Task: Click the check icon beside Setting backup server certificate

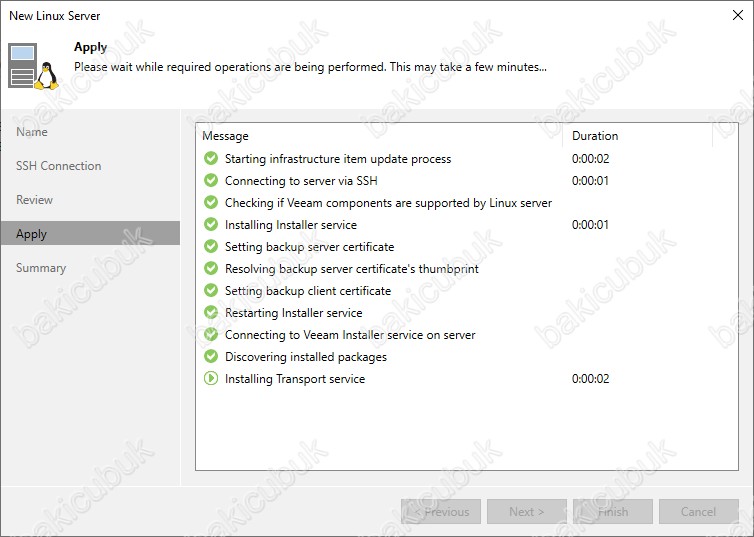Action: [211, 246]
